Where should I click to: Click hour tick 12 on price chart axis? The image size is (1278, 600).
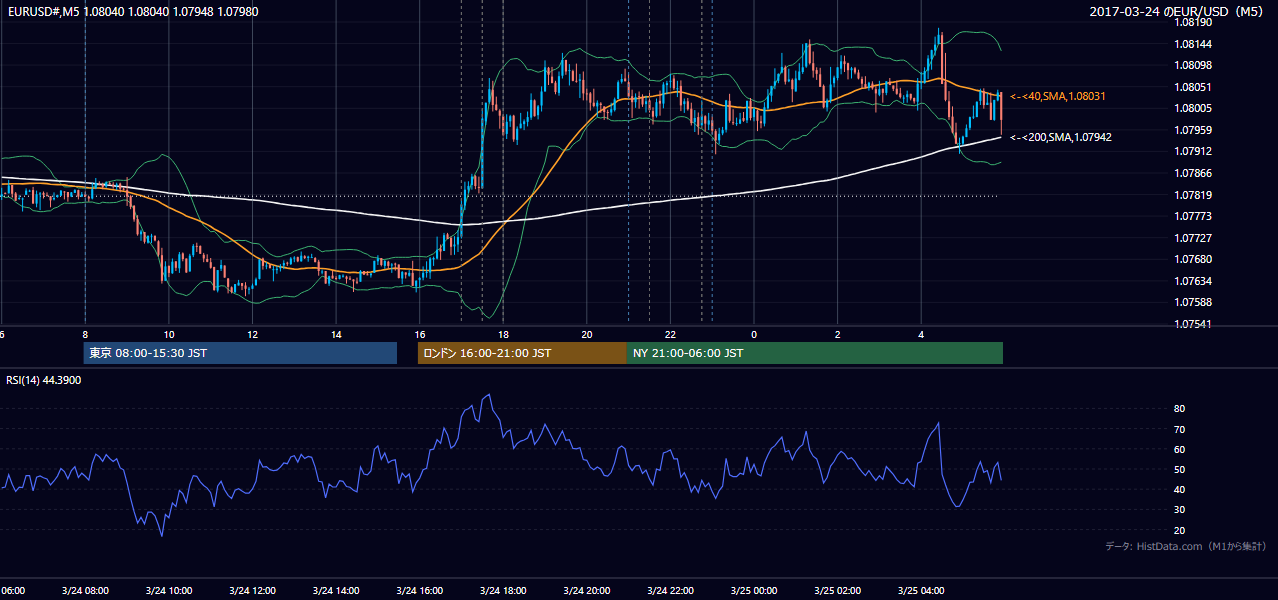pyautogui.click(x=252, y=334)
